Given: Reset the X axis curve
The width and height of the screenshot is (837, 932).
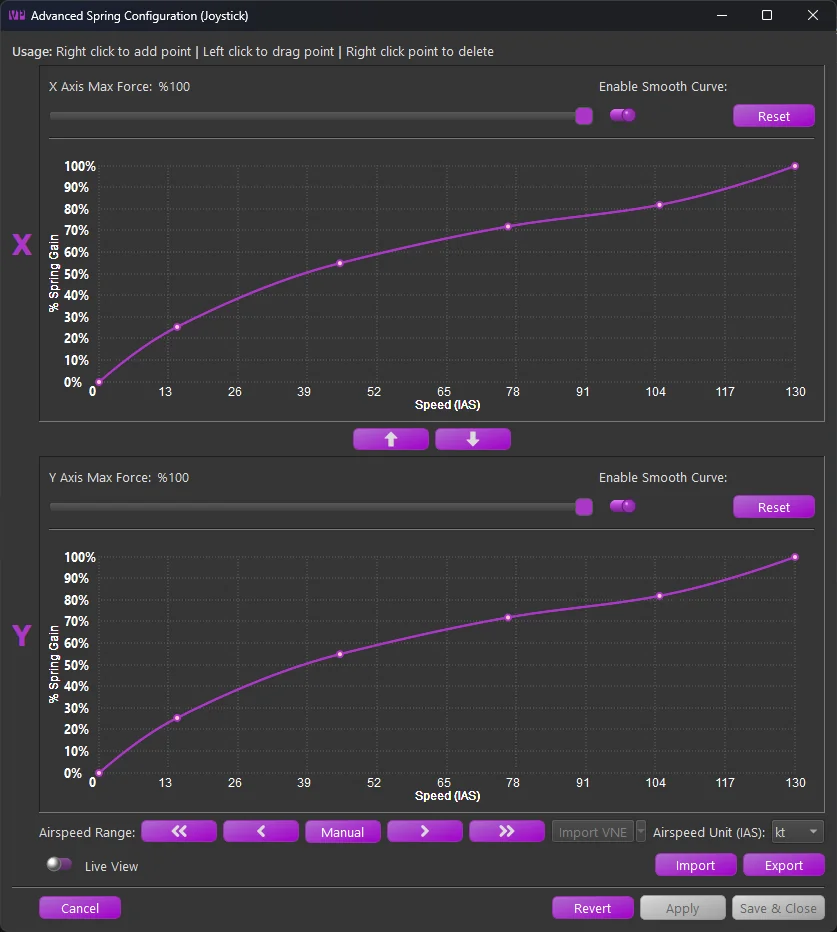Looking at the screenshot, I should [773, 116].
